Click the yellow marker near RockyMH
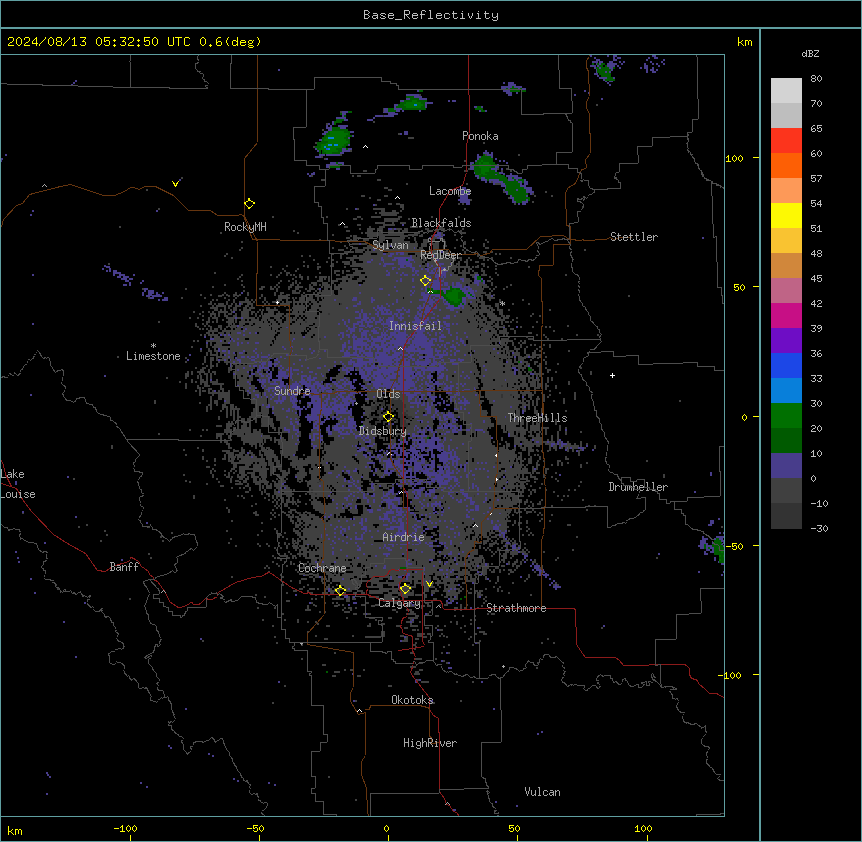Image resolution: width=862 pixels, height=842 pixels. coord(250,203)
